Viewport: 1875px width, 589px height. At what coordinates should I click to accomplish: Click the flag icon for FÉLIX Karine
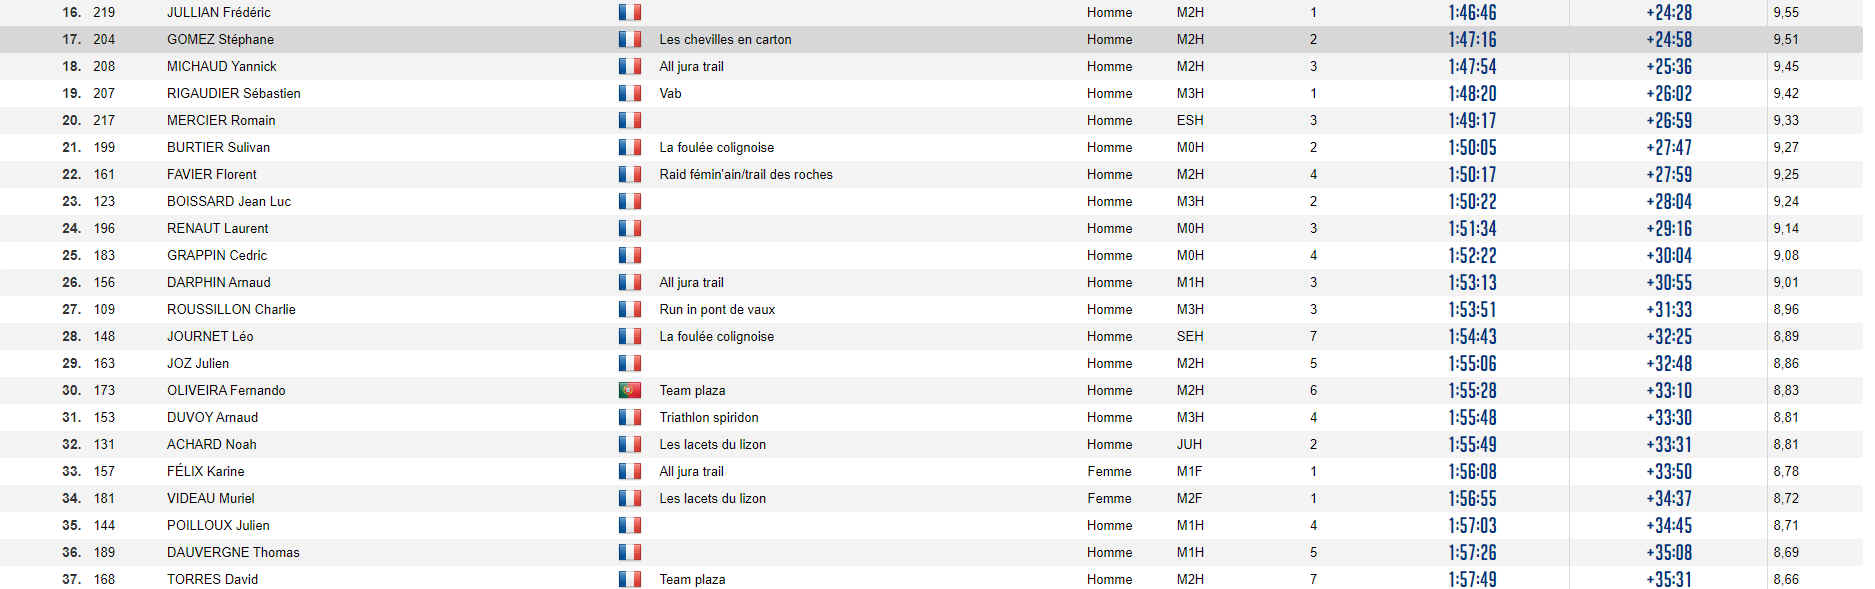click(629, 471)
